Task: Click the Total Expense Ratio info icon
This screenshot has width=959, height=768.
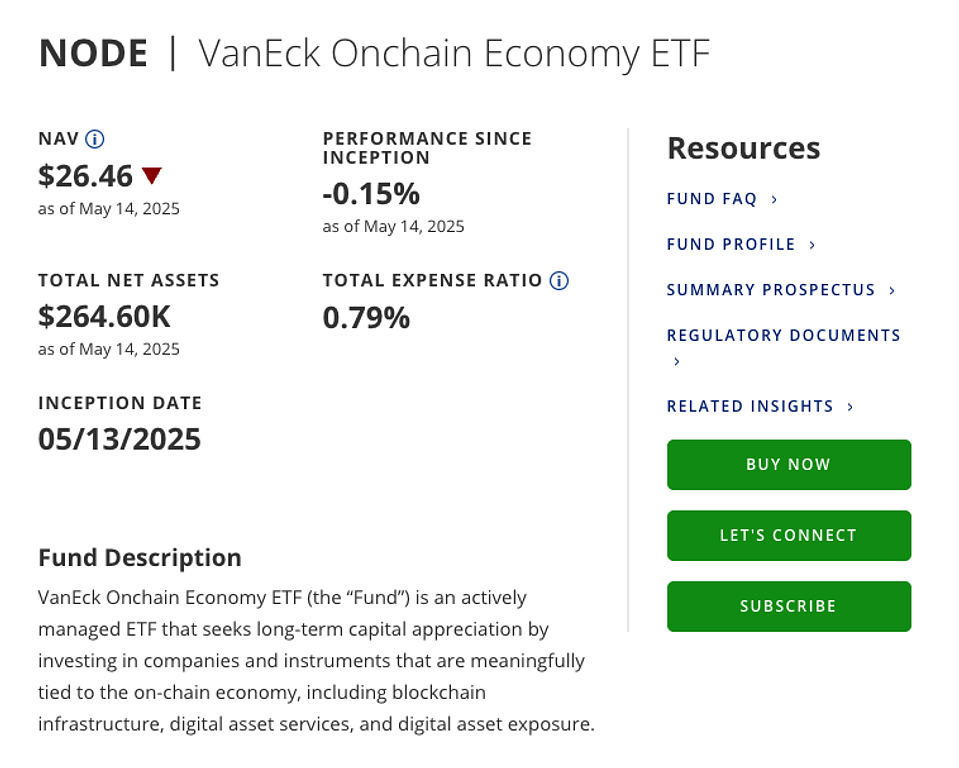Action: click(559, 281)
